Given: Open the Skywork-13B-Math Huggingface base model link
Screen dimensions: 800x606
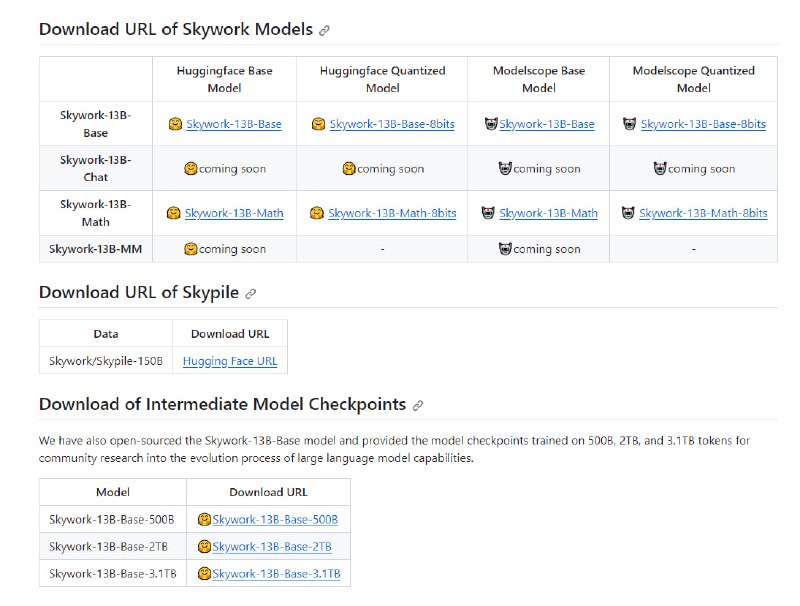Looking at the screenshot, I should click(x=236, y=213).
